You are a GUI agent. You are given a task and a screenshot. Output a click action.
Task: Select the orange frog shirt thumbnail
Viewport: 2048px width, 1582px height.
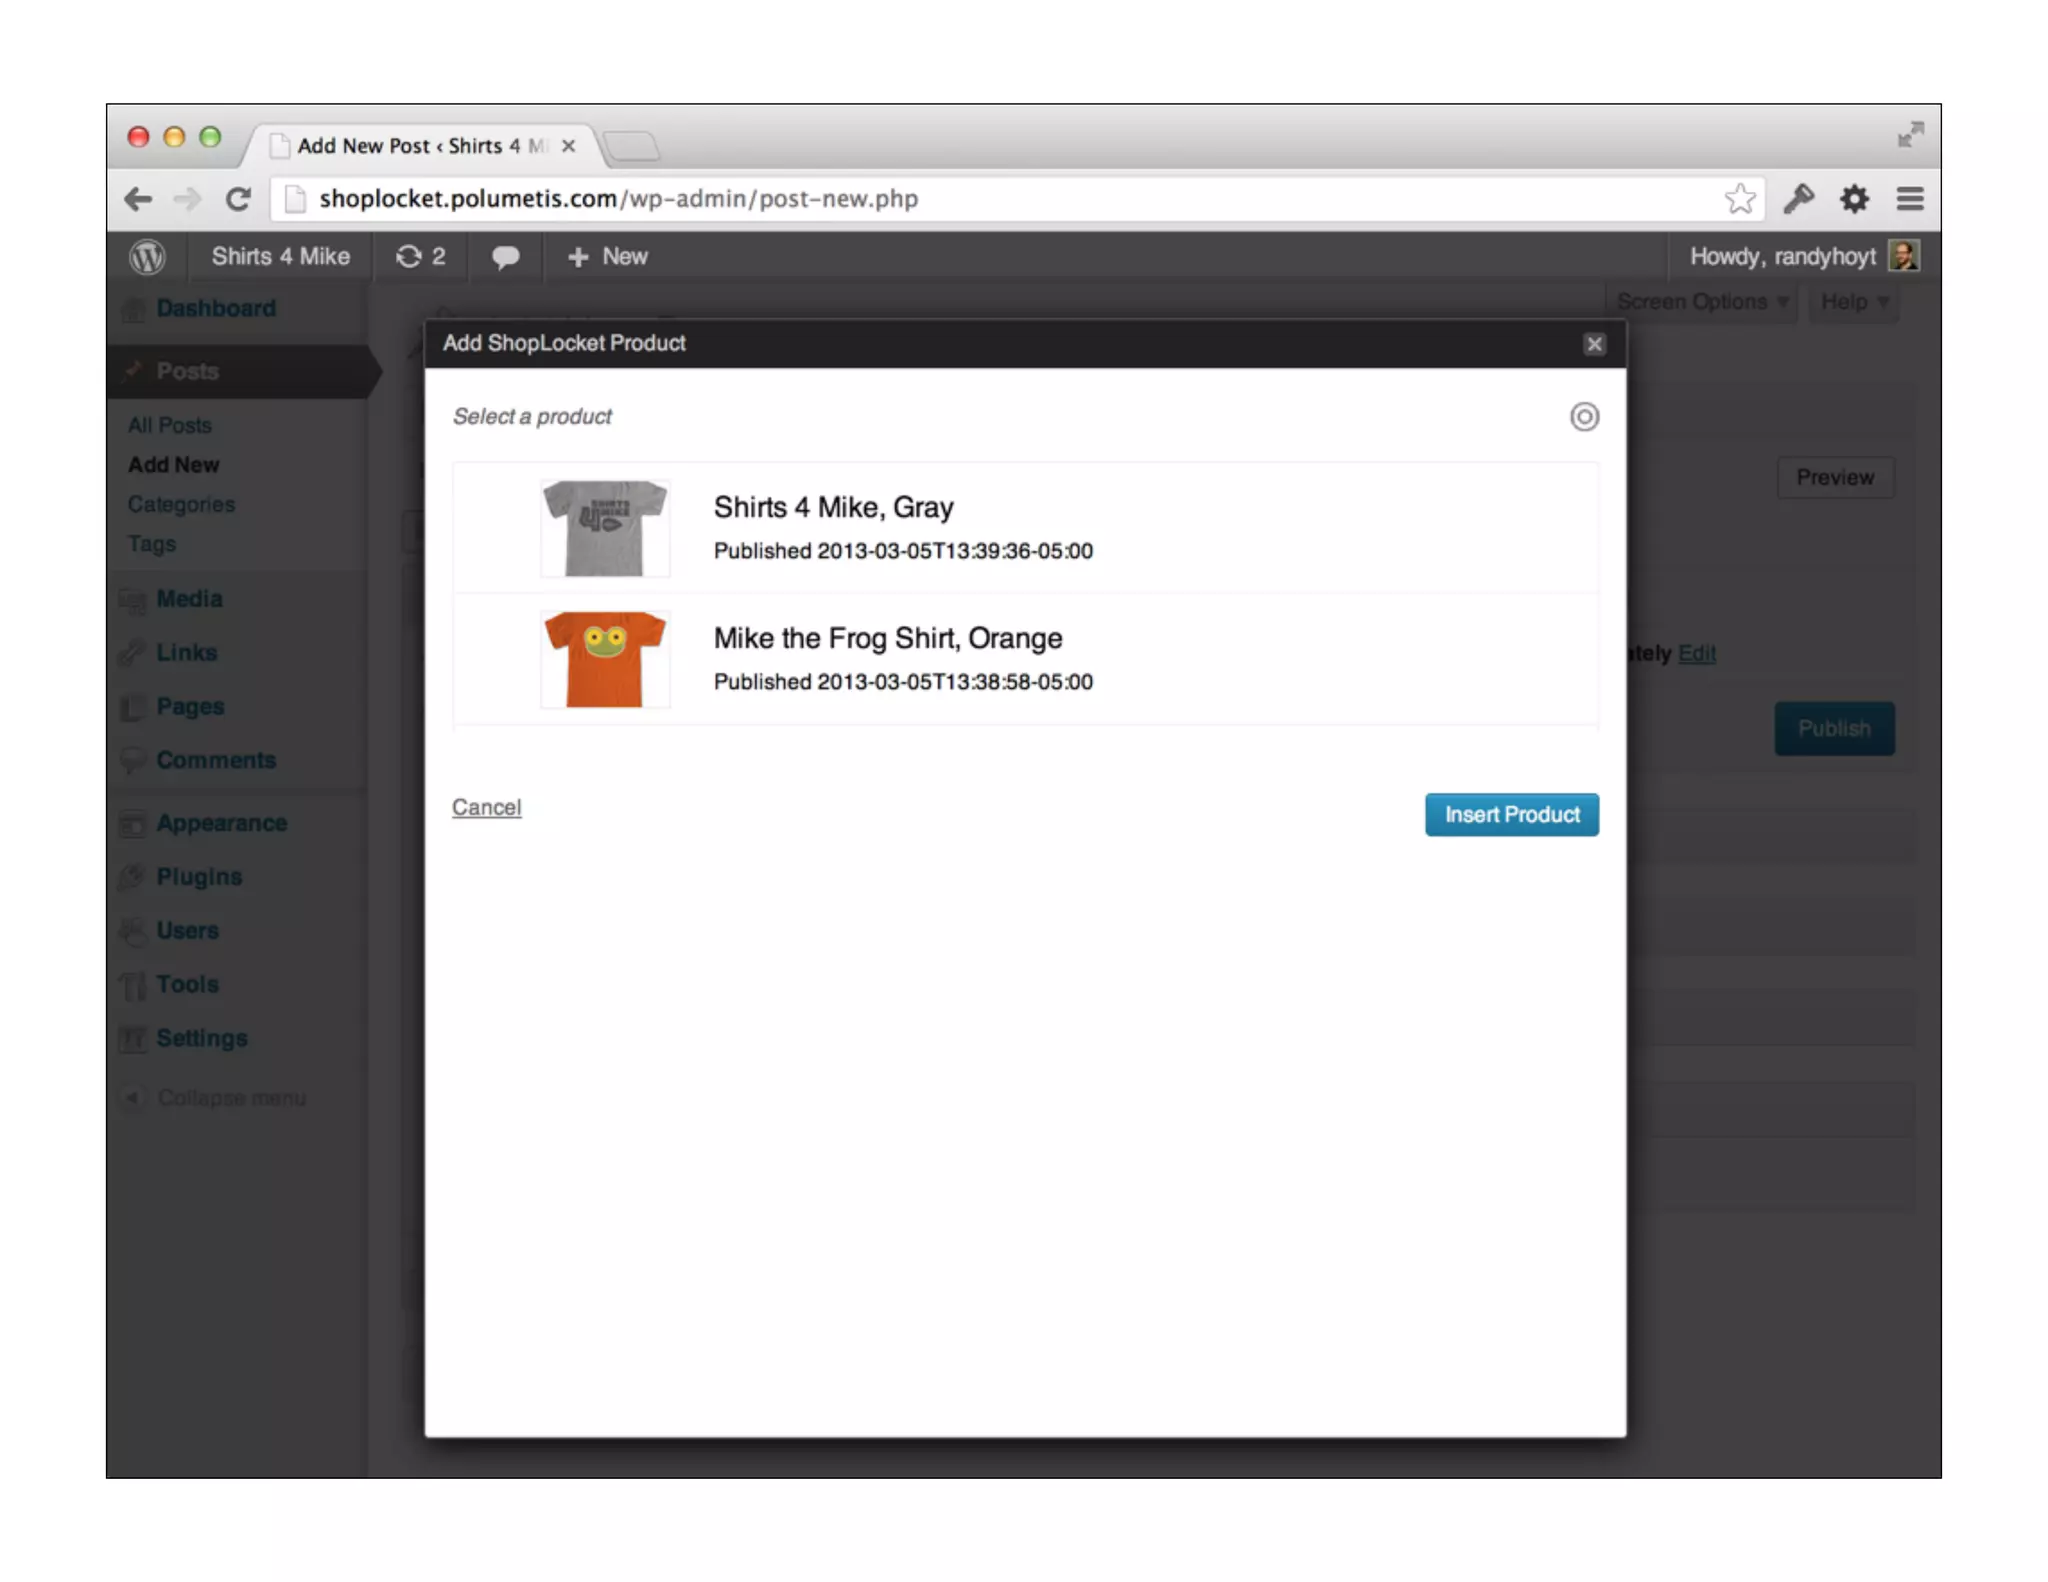(605, 659)
